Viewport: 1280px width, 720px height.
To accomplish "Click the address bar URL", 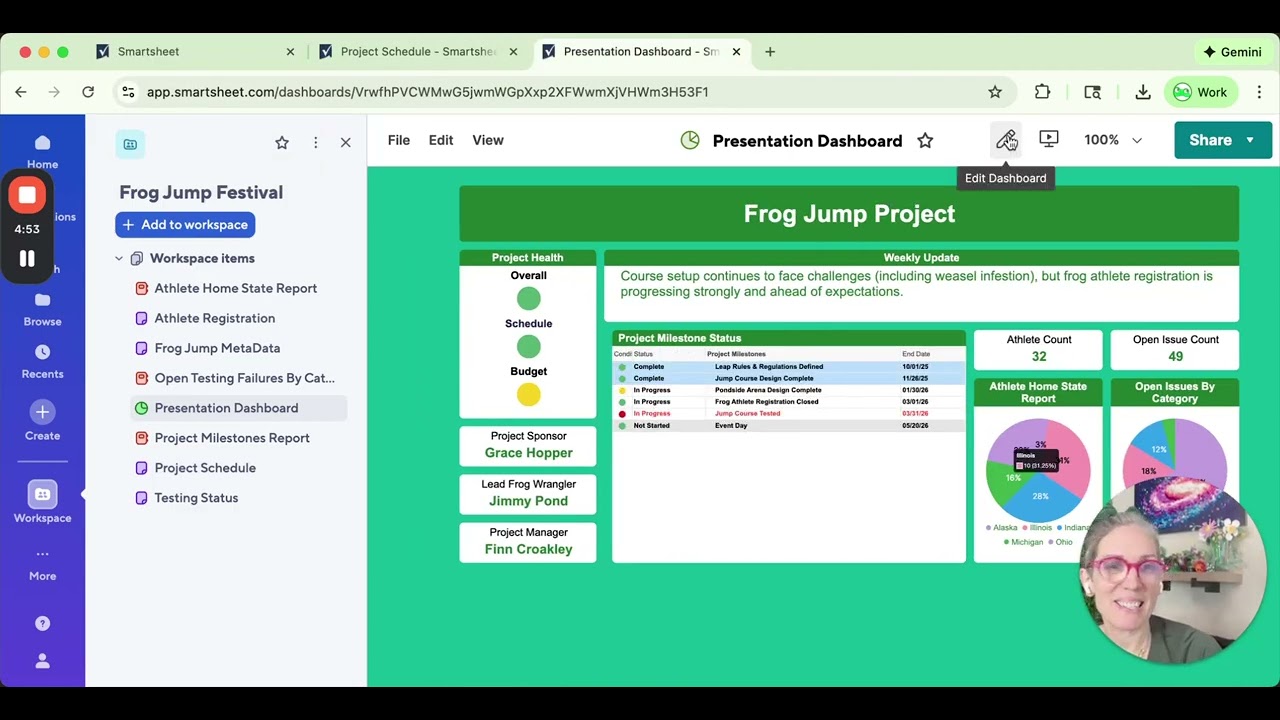I will 427,92.
